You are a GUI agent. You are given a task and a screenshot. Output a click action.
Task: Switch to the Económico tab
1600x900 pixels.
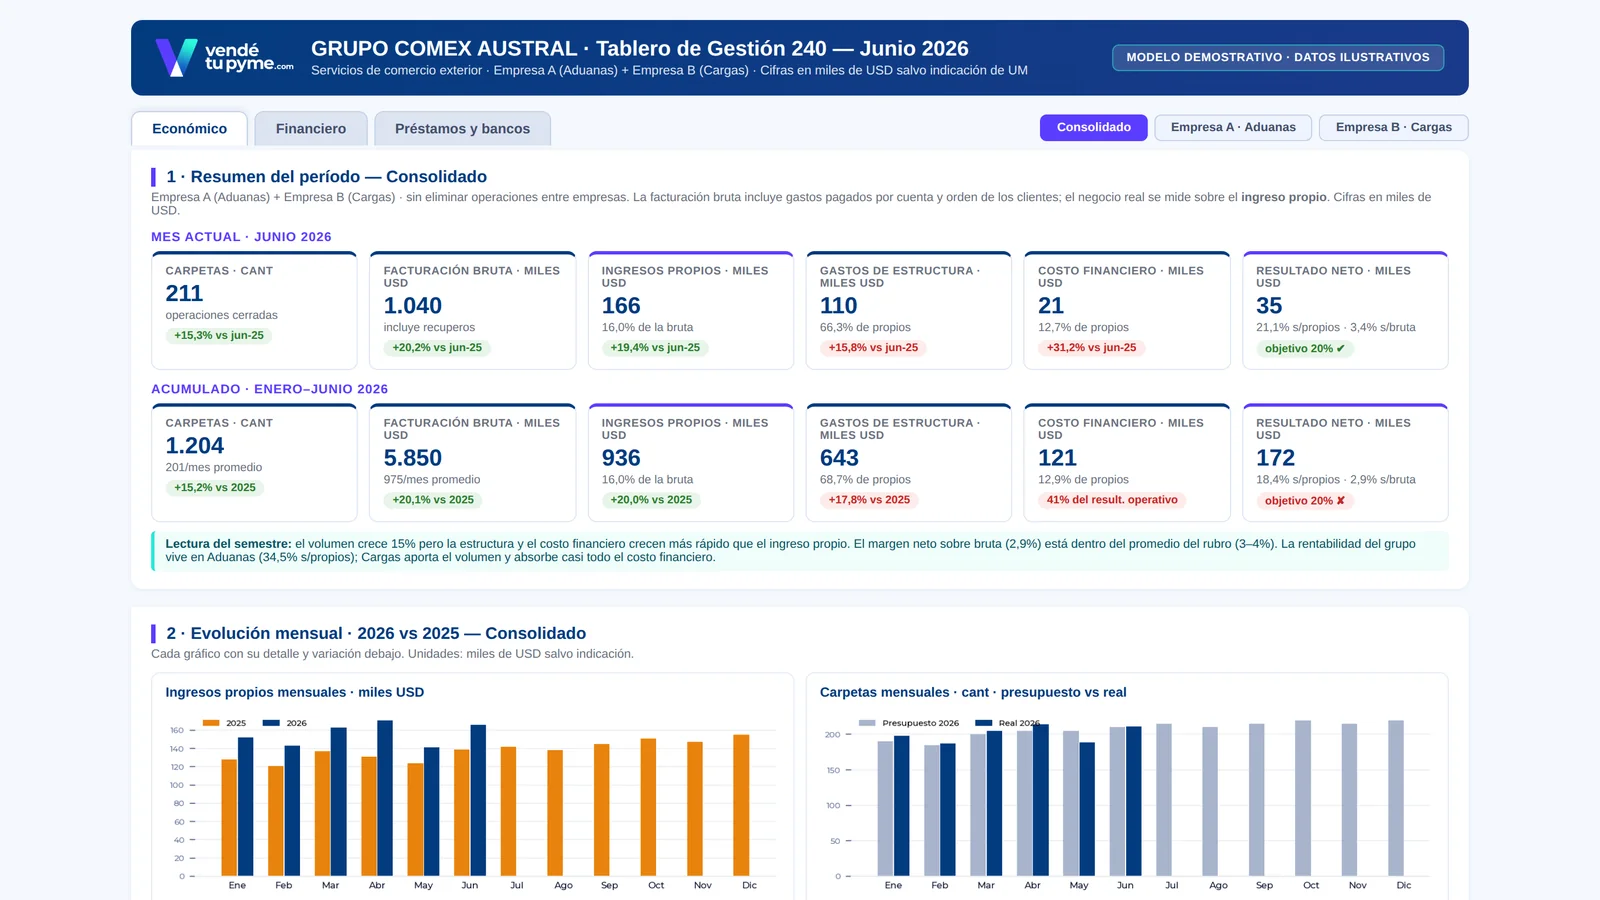click(x=190, y=129)
